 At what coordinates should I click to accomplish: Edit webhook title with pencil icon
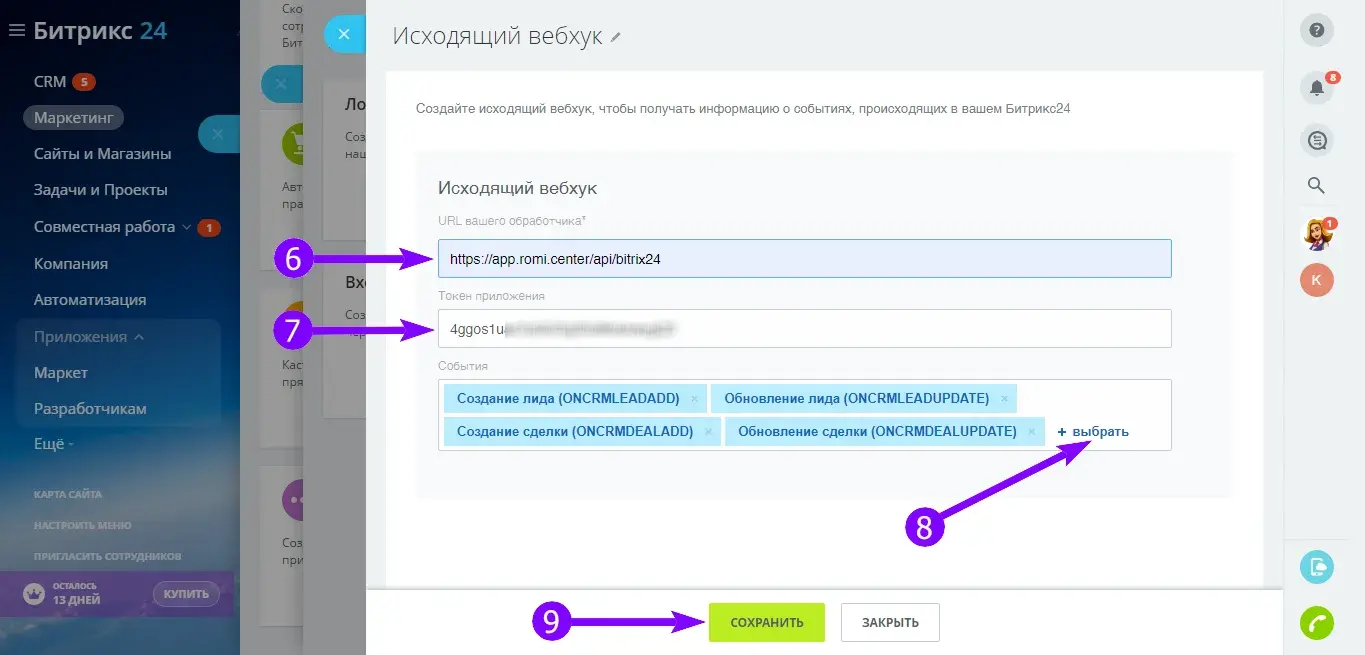click(x=616, y=37)
